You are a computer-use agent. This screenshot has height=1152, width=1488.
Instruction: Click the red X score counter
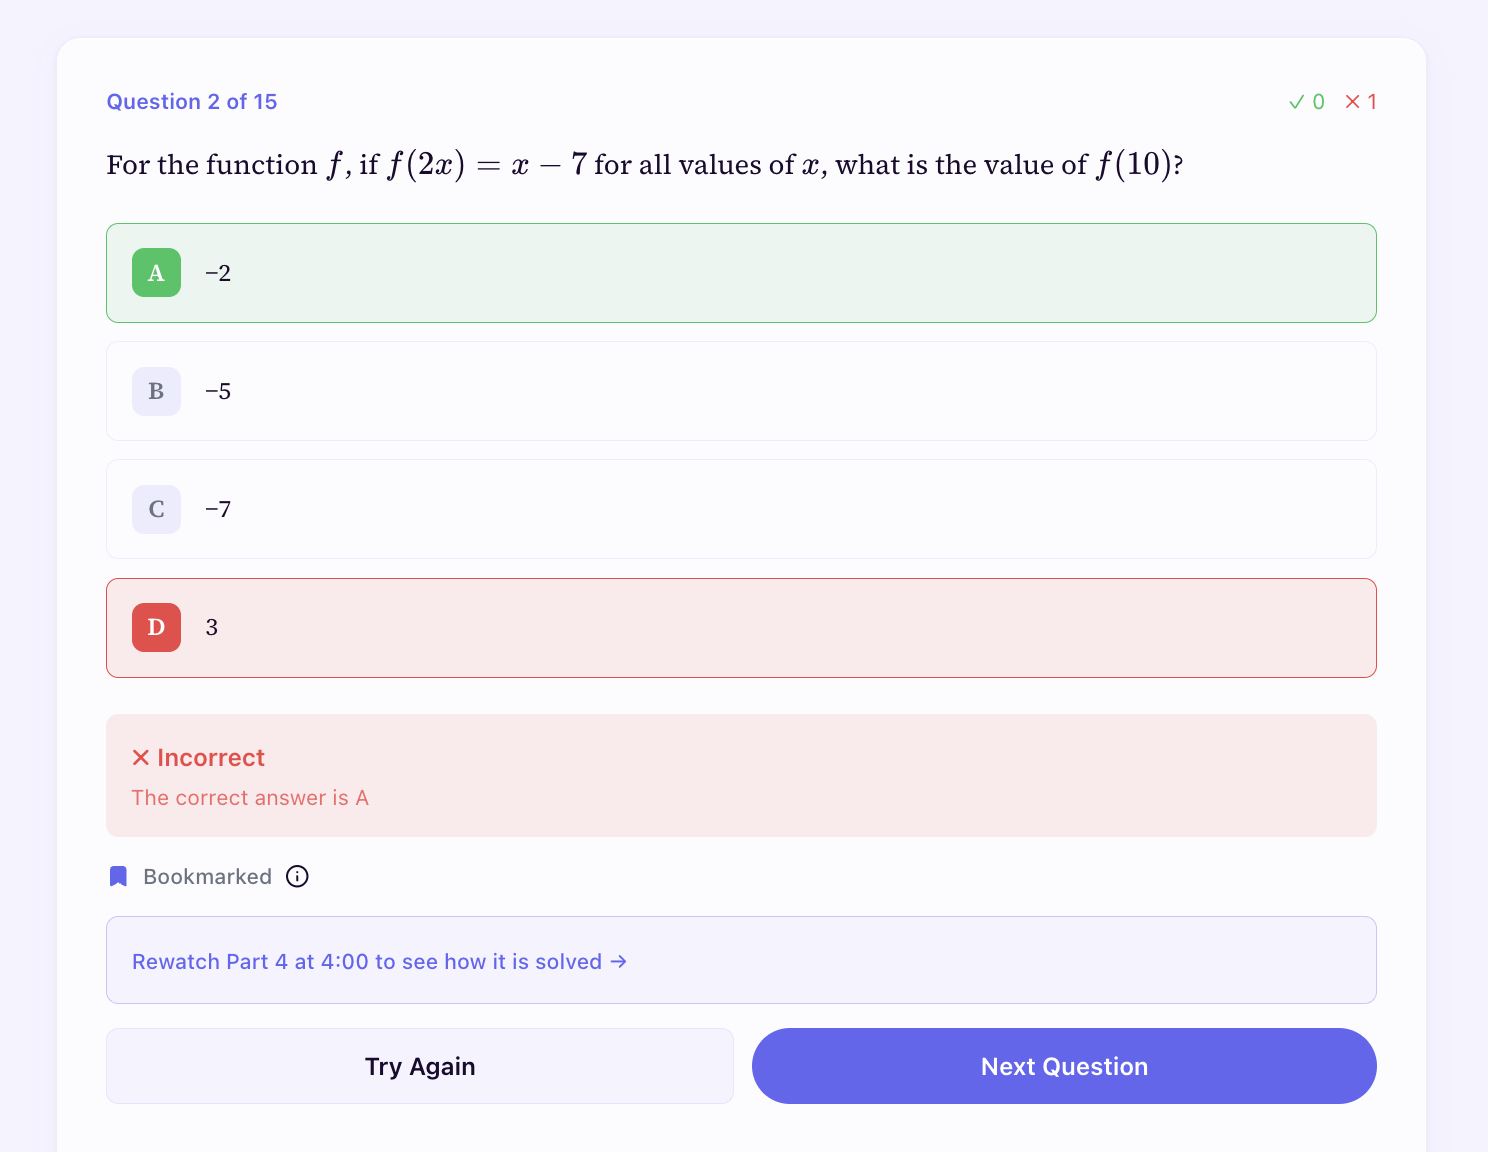(x=1361, y=101)
